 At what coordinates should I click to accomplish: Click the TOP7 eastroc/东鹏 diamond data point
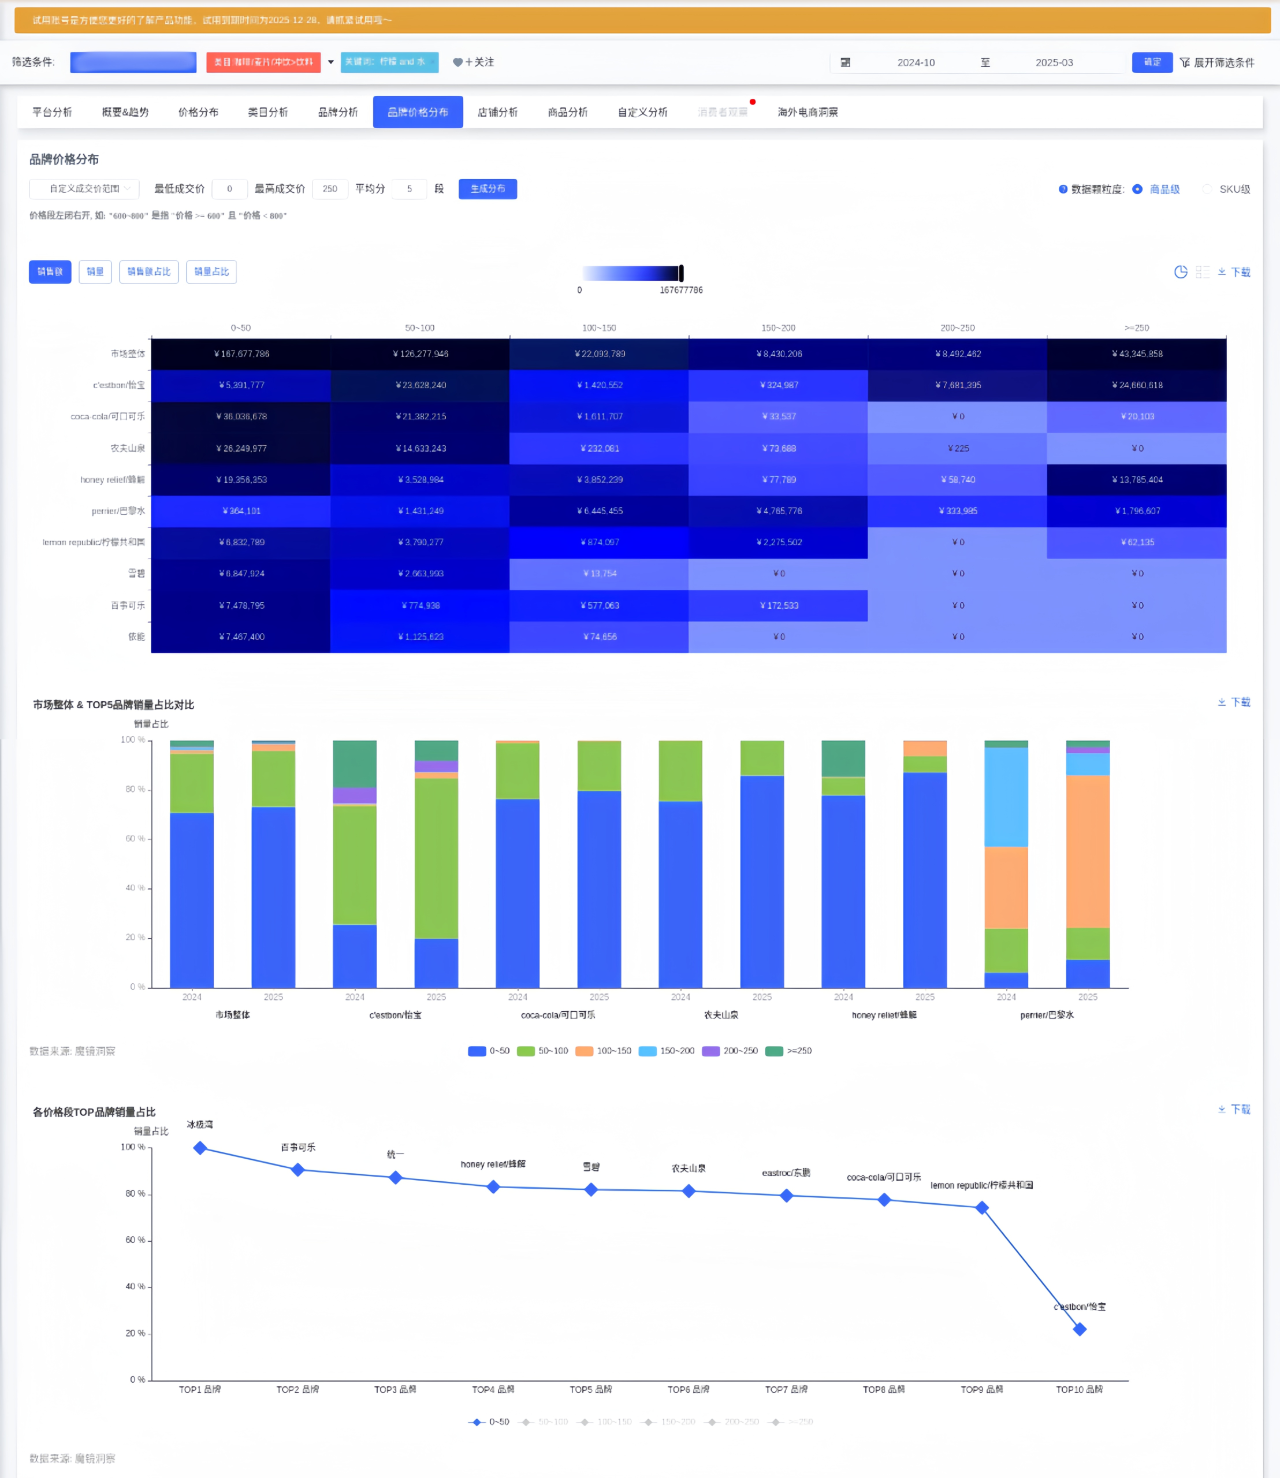787,1196
